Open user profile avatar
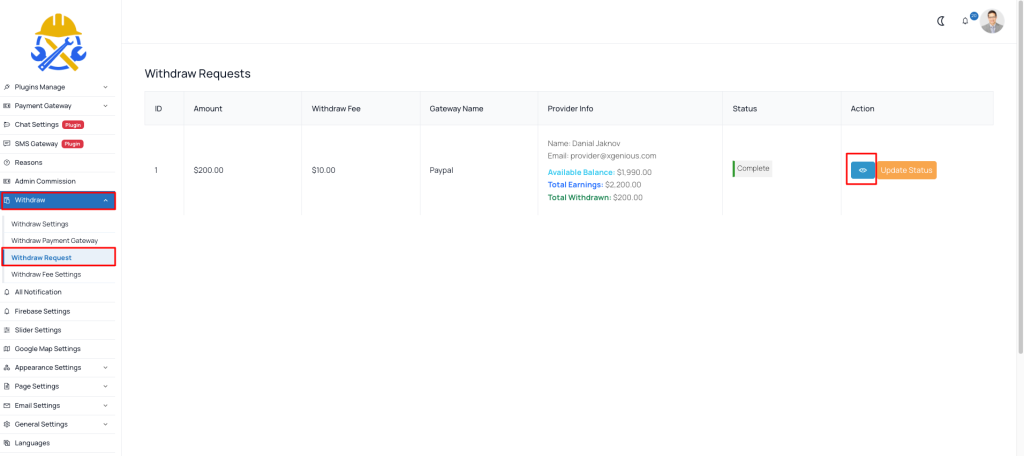The image size is (1024, 456). click(992, 21)
